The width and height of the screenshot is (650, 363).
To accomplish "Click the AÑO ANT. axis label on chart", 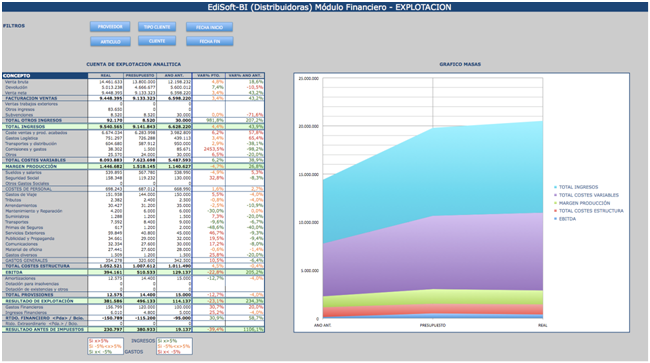I will [x=323, y=325].
